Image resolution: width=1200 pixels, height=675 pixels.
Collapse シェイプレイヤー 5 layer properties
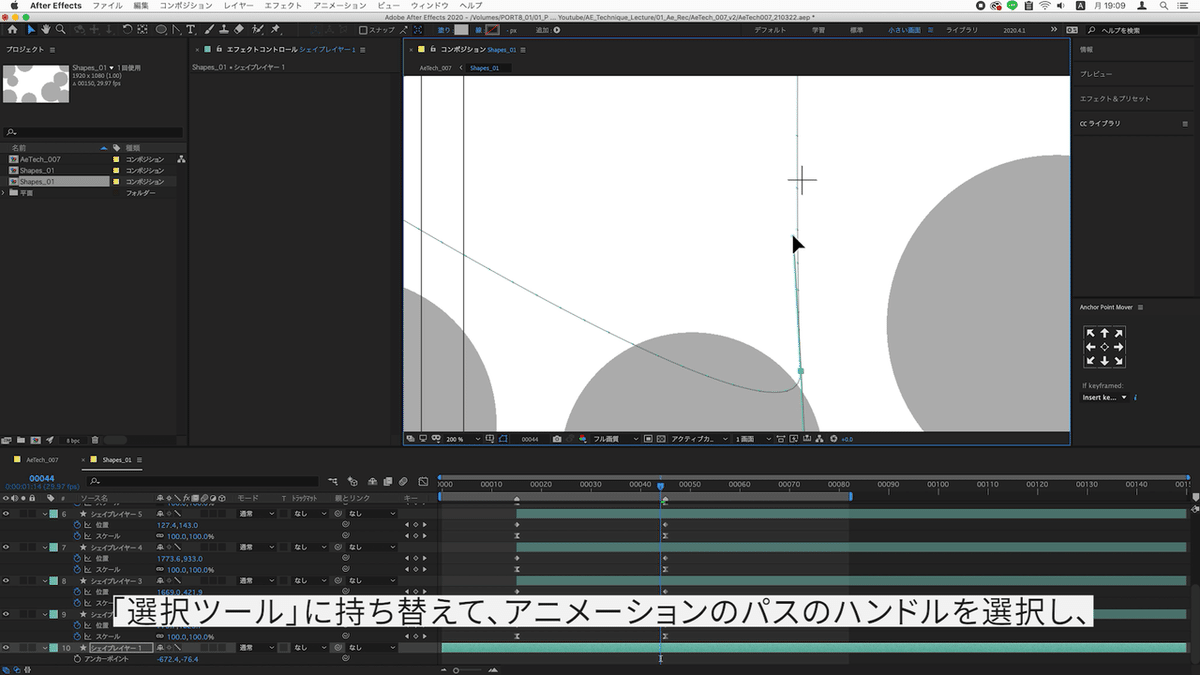click(45, 514)
